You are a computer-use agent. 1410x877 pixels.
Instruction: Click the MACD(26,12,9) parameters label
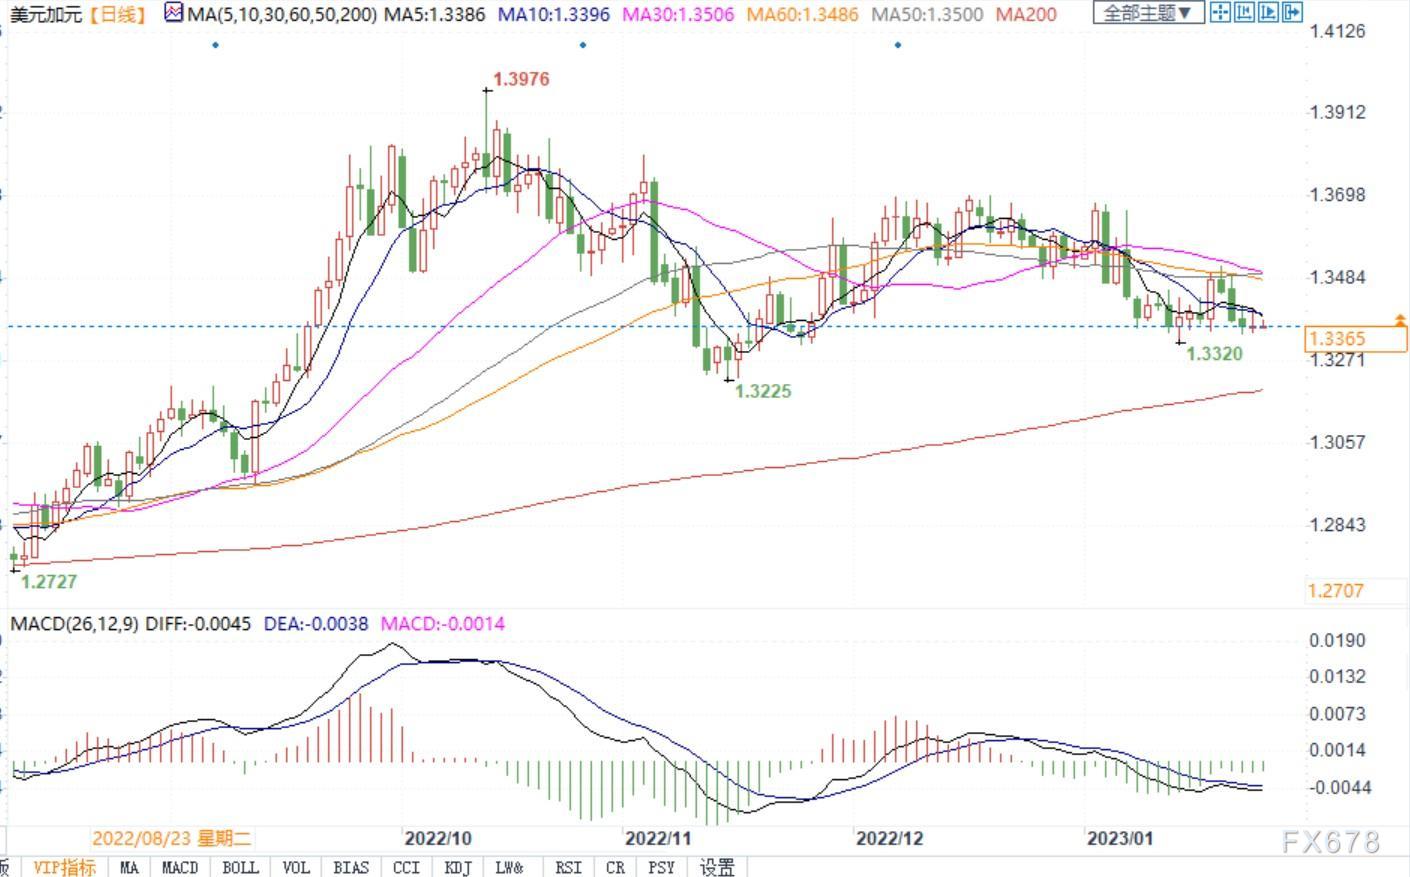[x=75, y=623]
